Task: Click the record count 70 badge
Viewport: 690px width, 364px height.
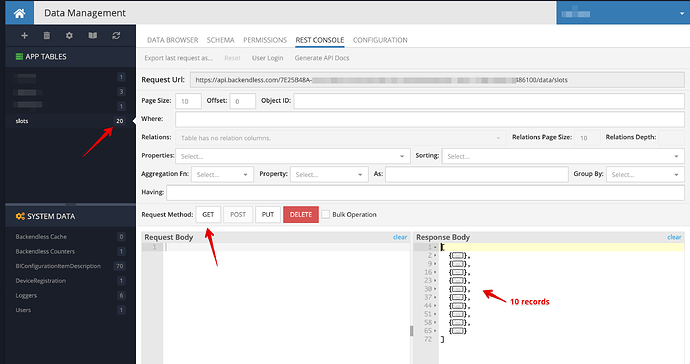Action: point(119,266)
